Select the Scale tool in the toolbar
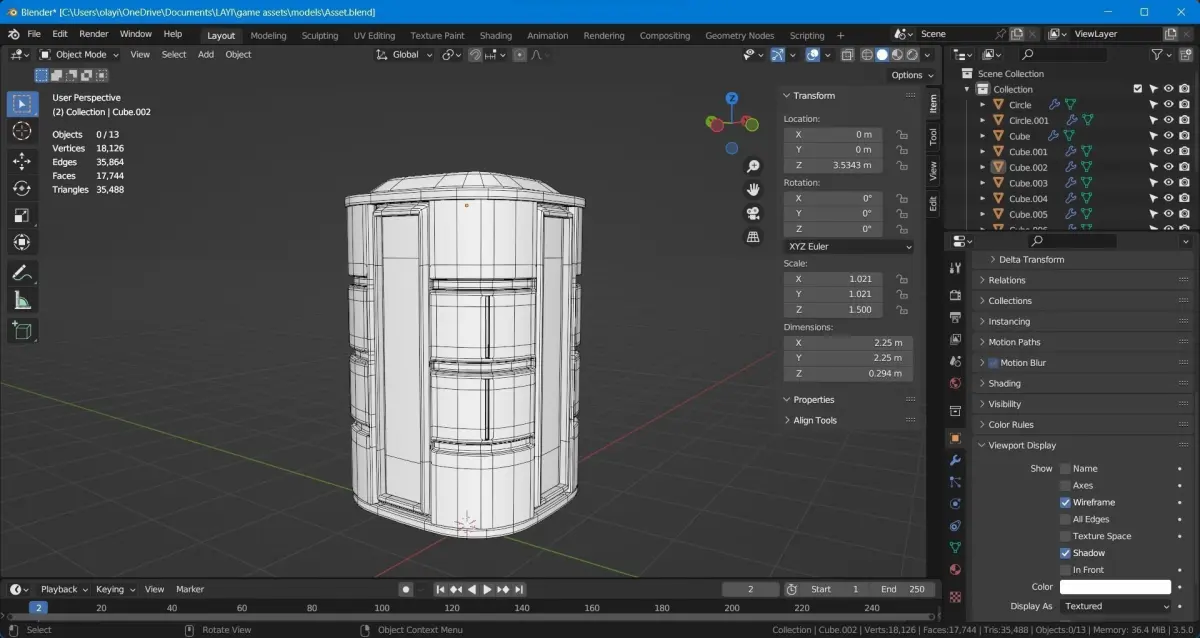This screenshot has height=638, width=1200. (22, 215)
